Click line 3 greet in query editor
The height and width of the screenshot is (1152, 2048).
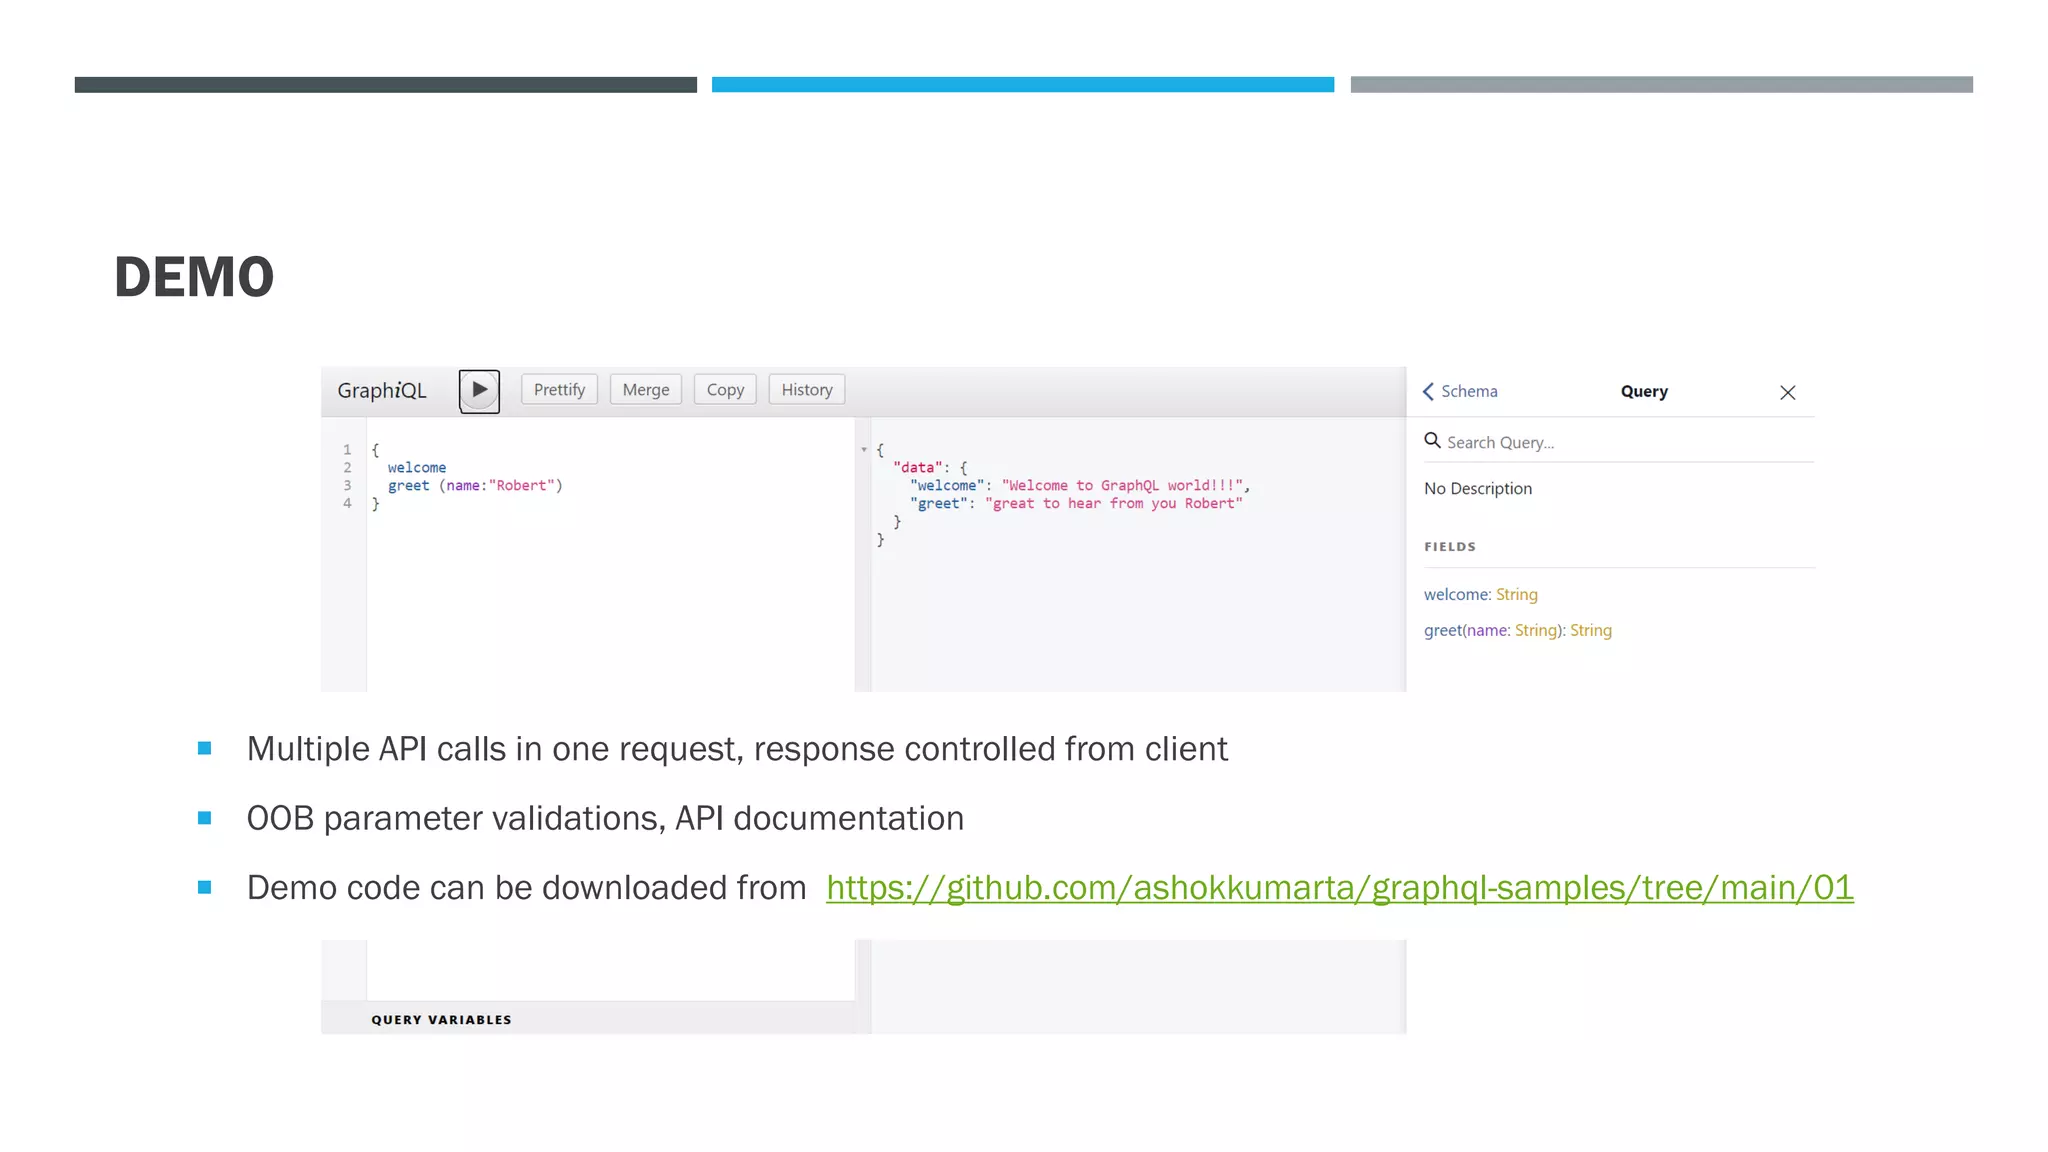click(x=408, y=486)
